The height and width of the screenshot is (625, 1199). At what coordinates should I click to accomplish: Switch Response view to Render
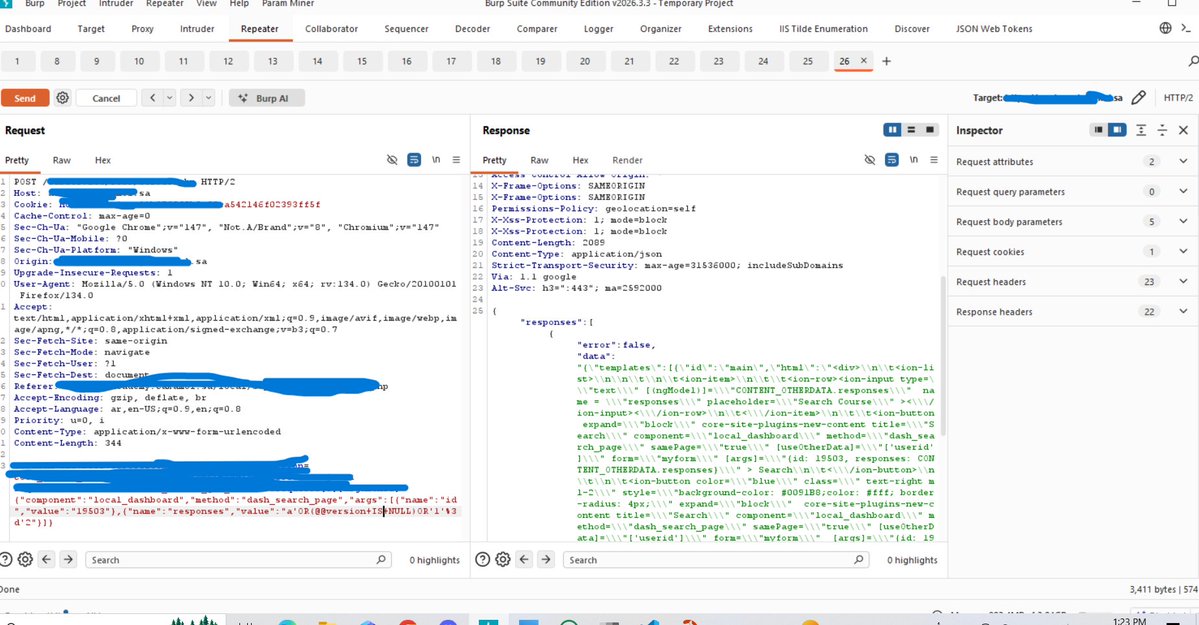point(627,160)
